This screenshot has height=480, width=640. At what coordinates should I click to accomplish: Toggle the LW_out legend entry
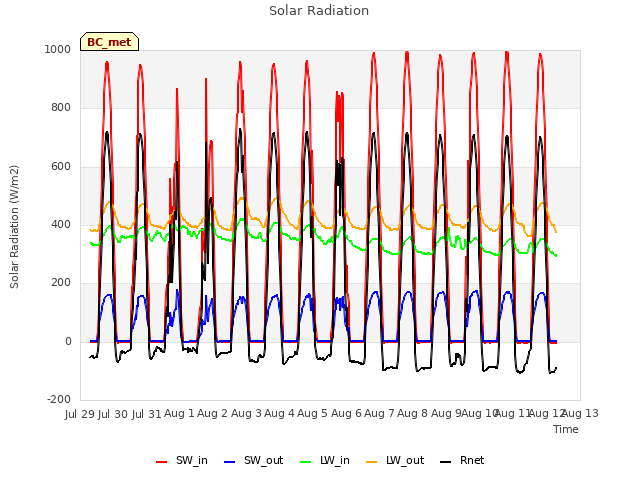click(x=395, y=460)
